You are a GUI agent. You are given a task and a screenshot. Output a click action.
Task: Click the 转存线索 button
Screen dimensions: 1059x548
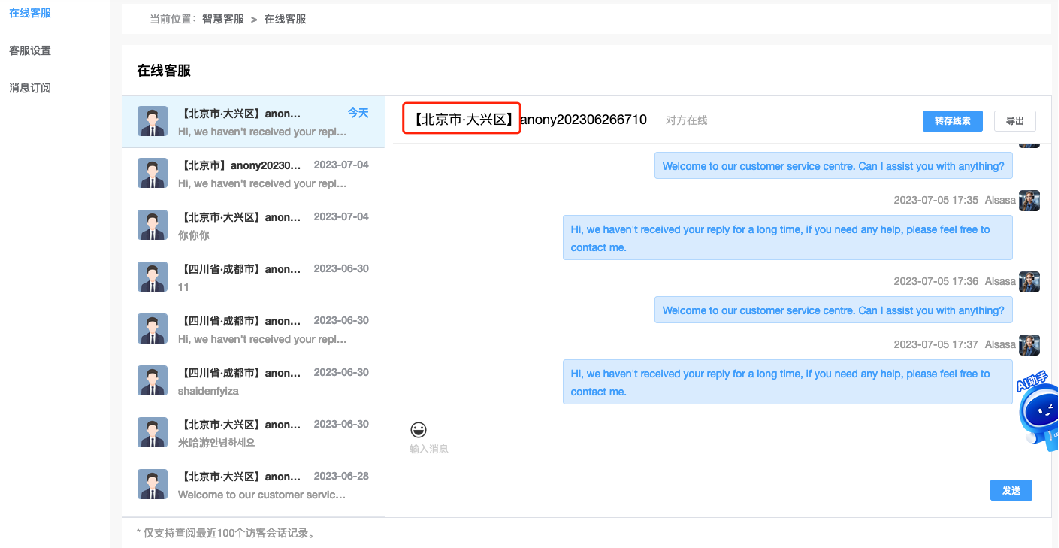click(952, 122)
